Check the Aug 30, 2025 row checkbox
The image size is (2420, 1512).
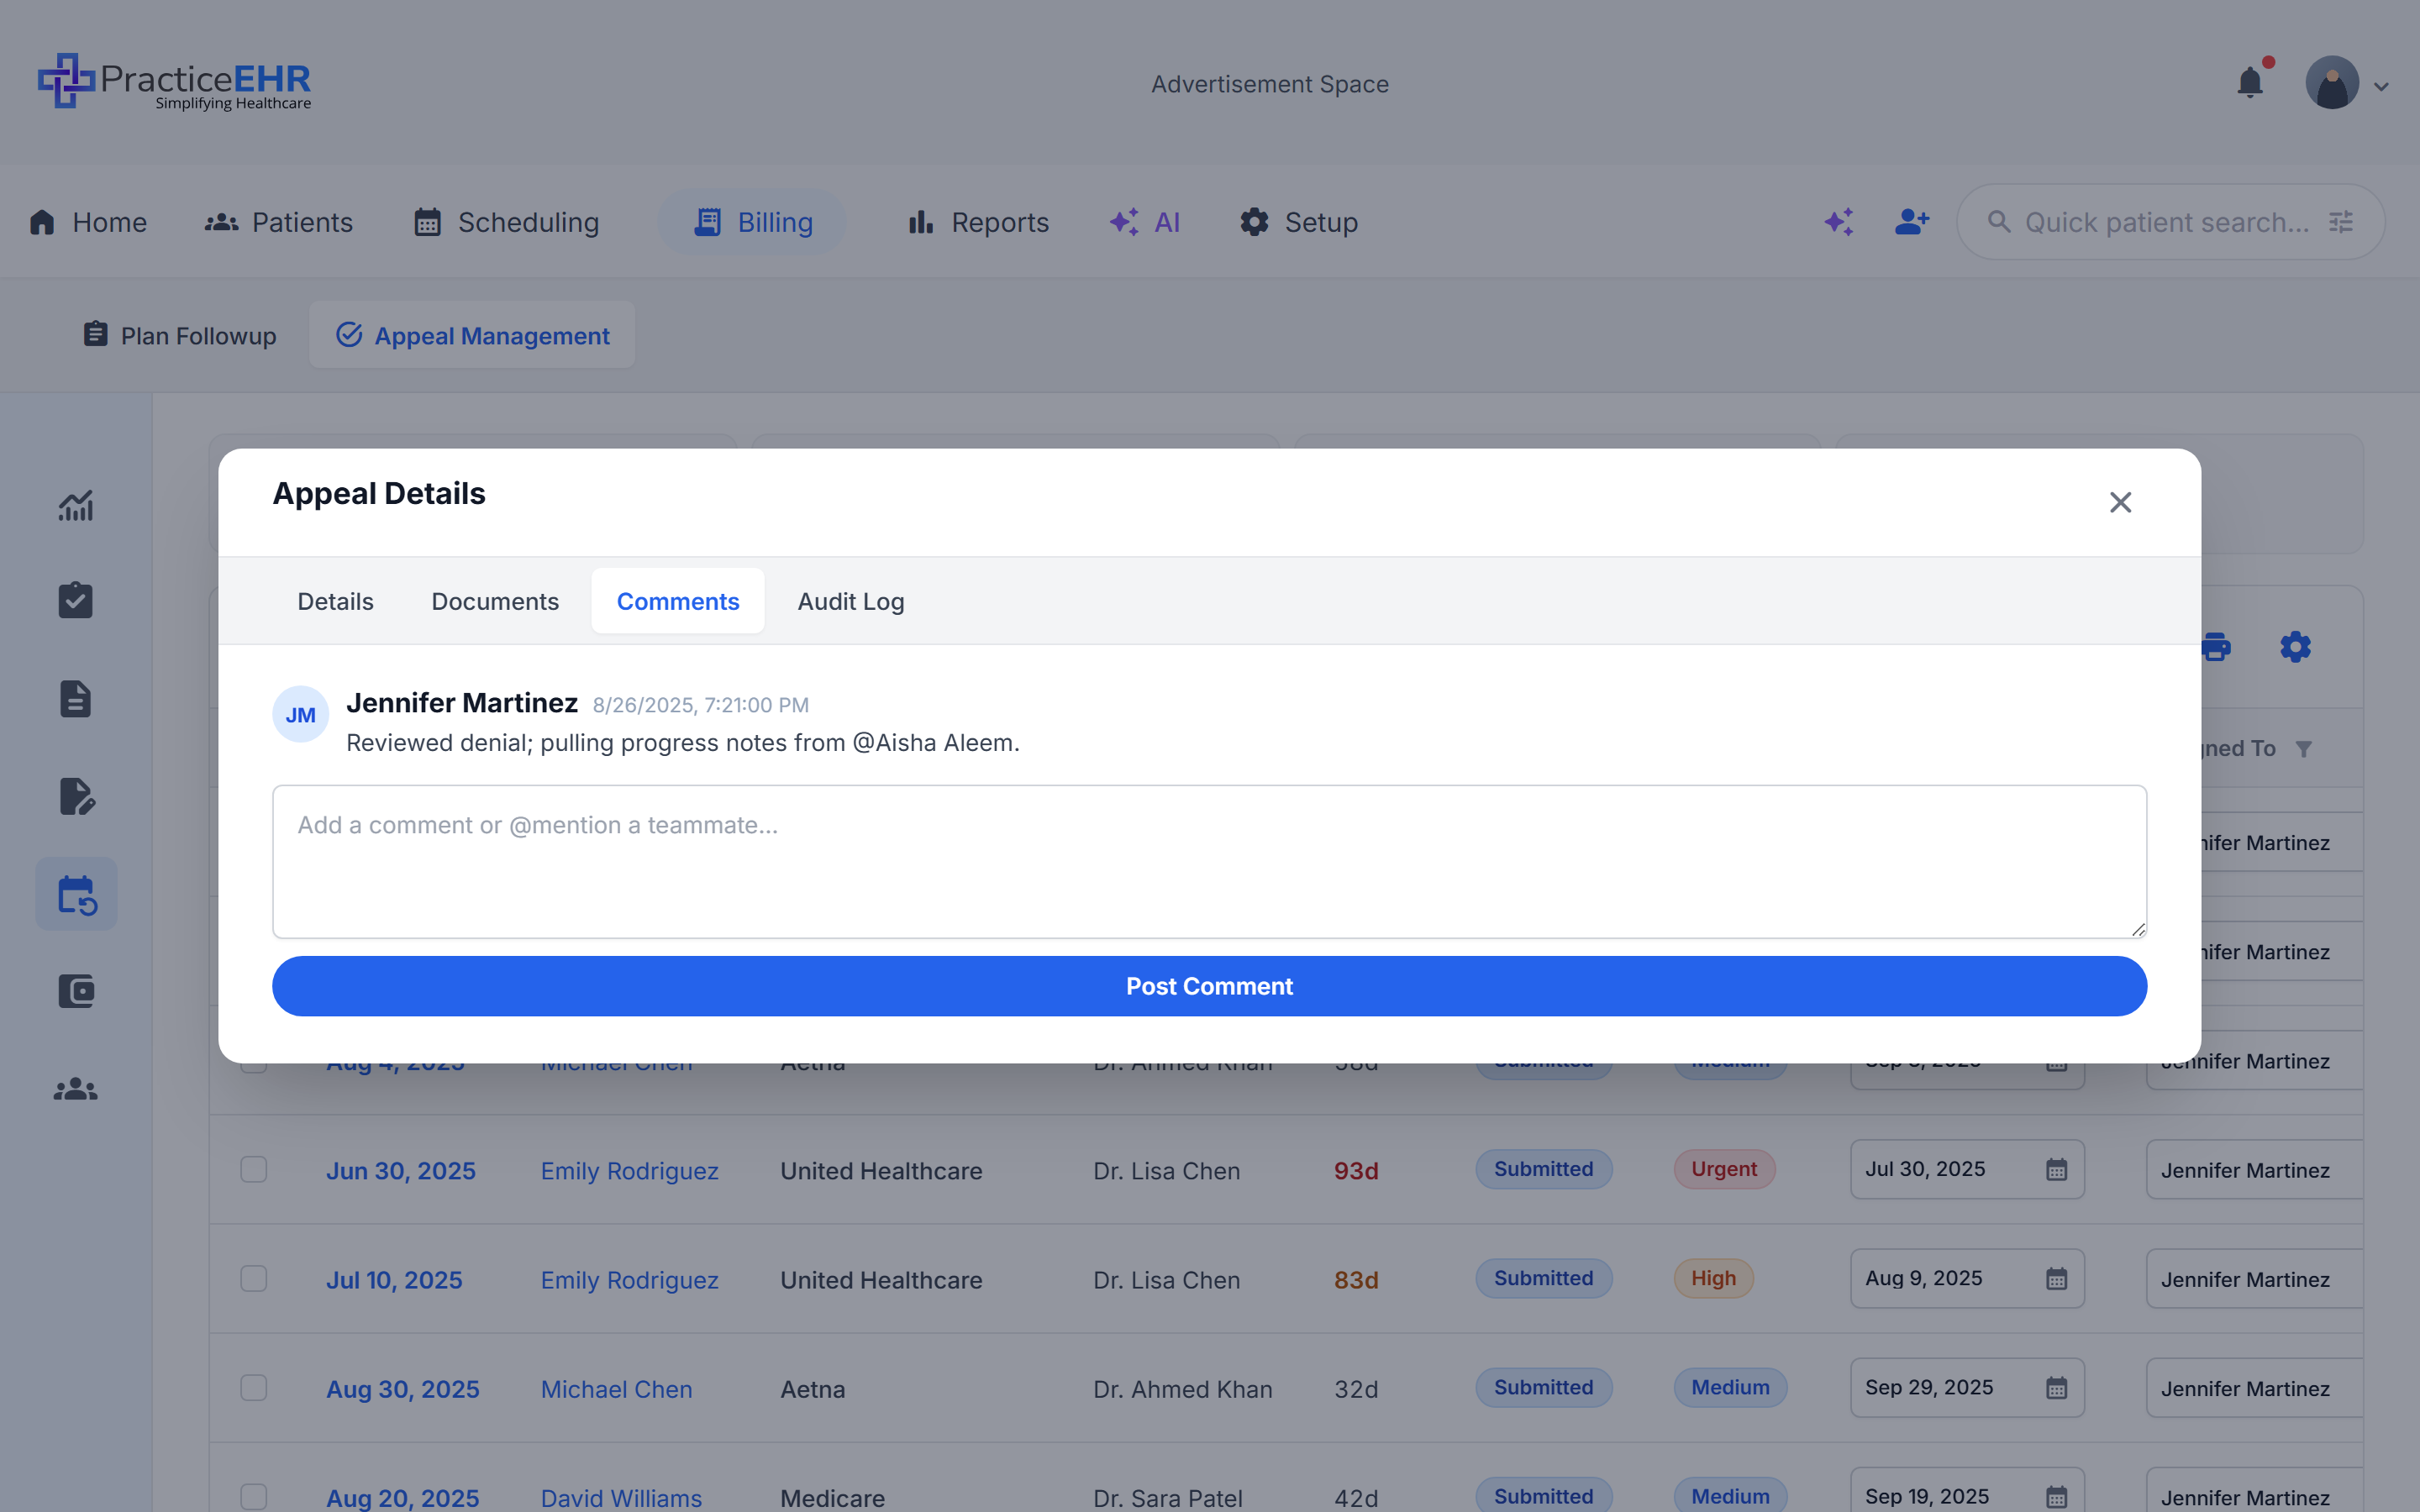[x=254, y=1388]
